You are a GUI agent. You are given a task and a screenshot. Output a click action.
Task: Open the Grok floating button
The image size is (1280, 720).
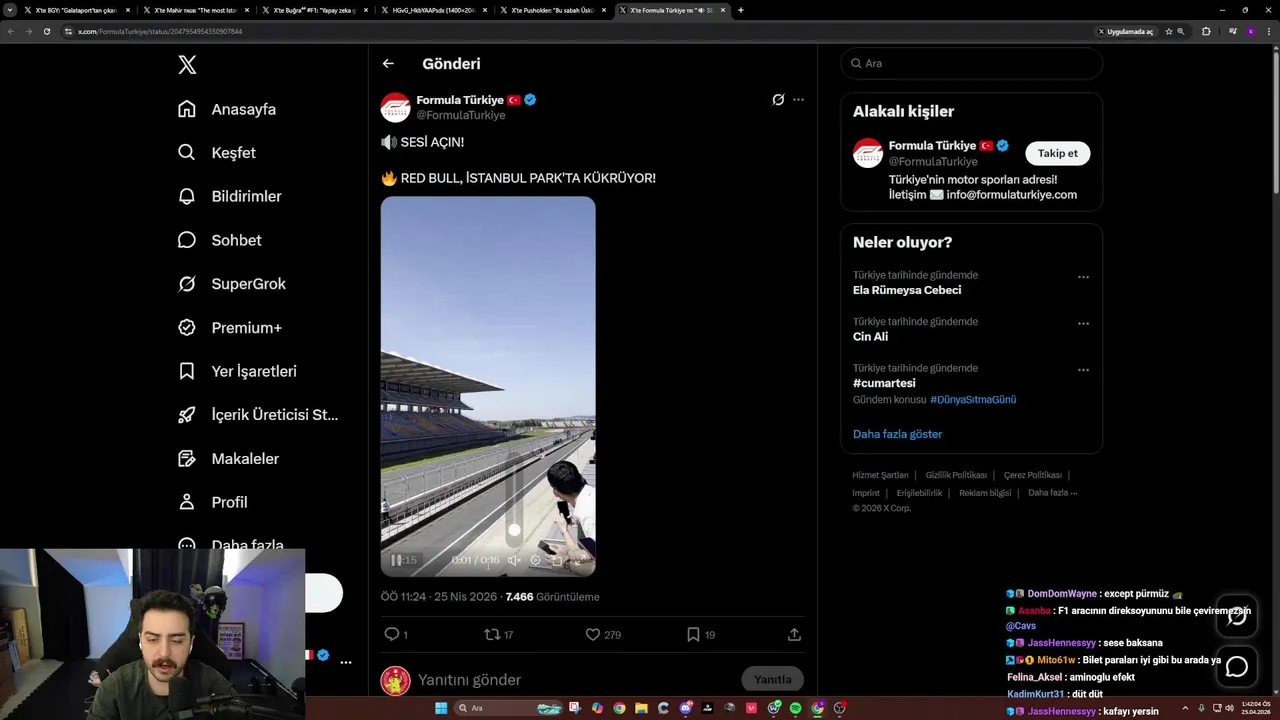tap(1237, 616)
